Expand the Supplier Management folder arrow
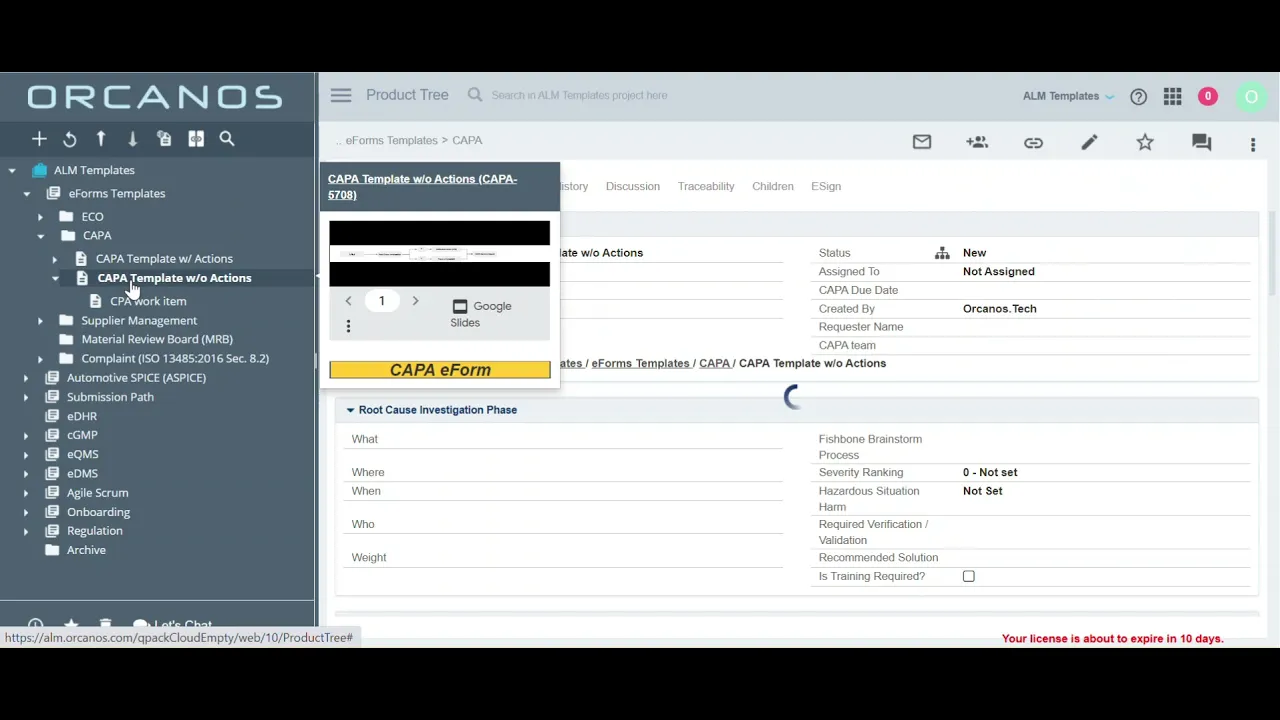 pyautogui.click(x=40, y=321)
